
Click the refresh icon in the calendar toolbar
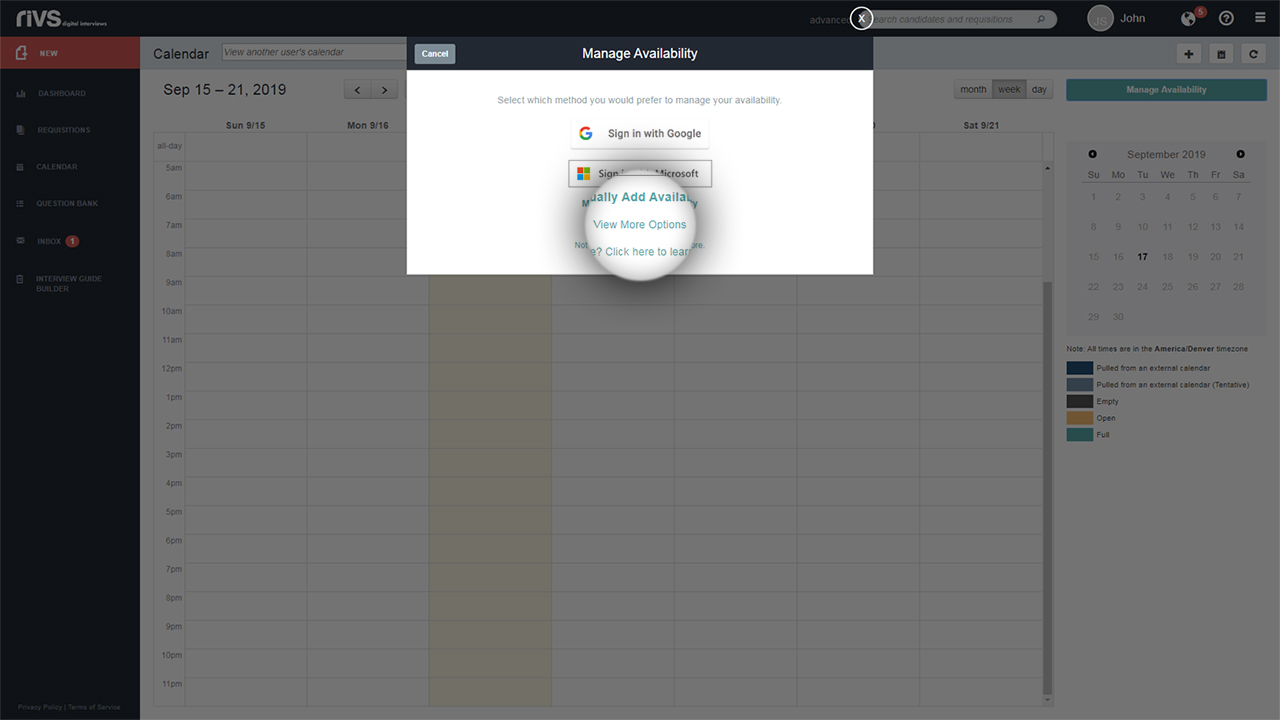point(1253,54)
